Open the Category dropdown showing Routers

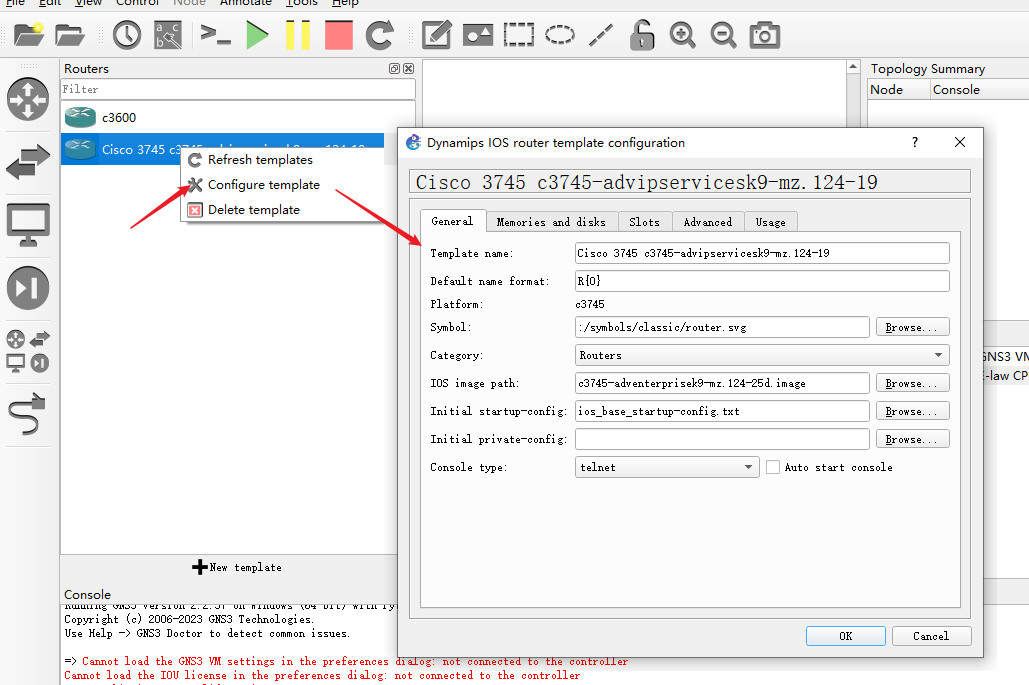[762, 355]
